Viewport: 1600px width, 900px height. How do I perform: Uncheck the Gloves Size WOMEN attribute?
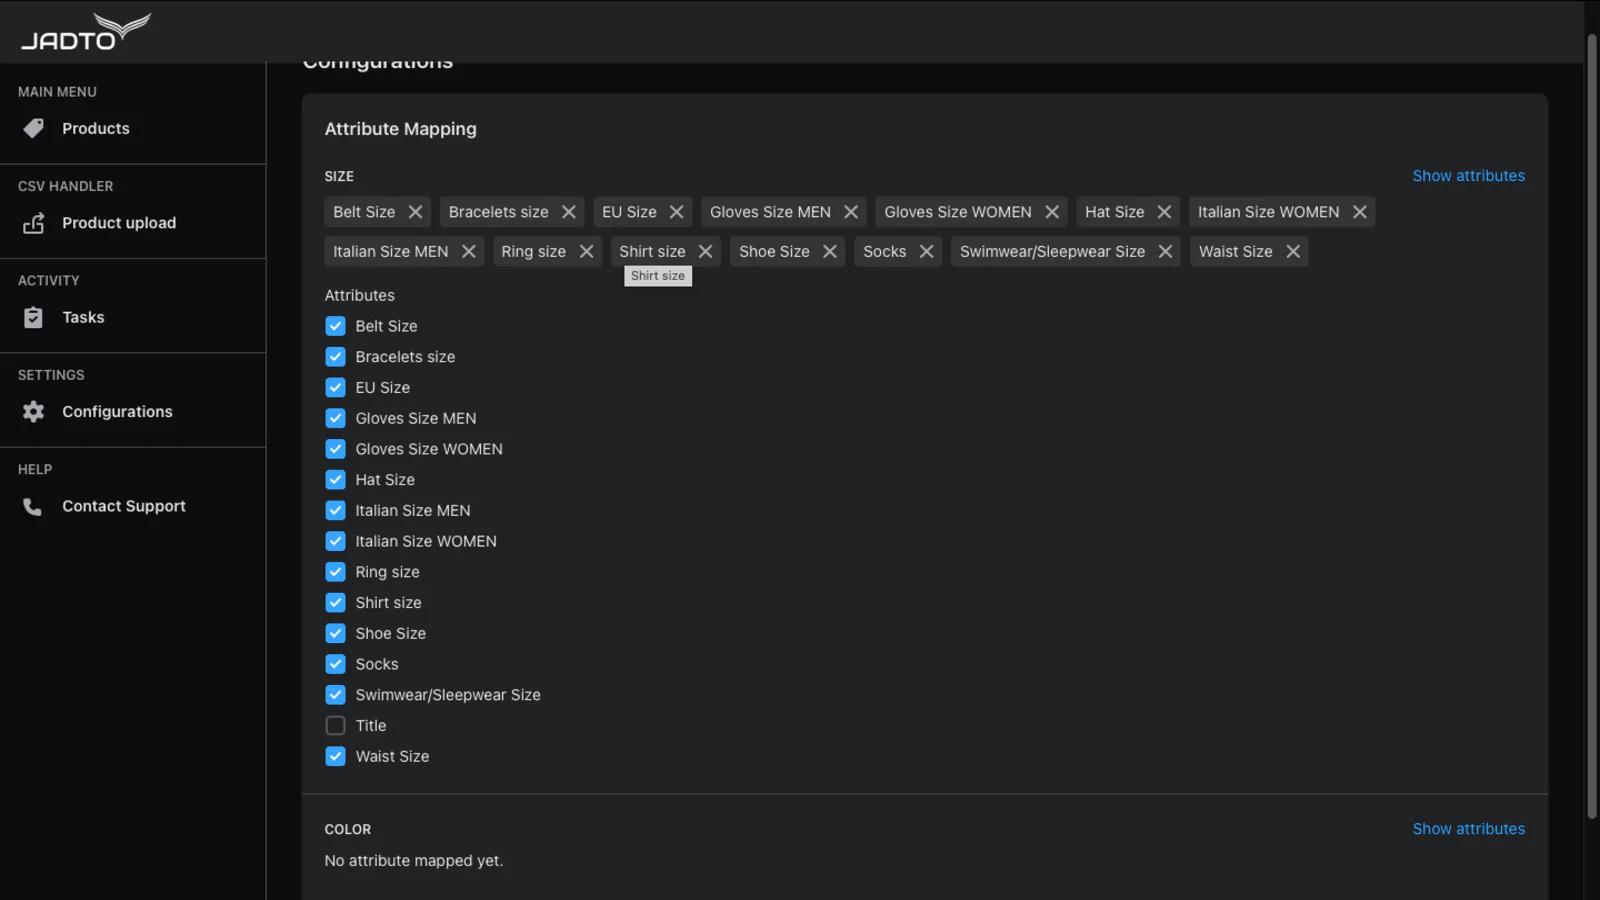coord(335,449)
